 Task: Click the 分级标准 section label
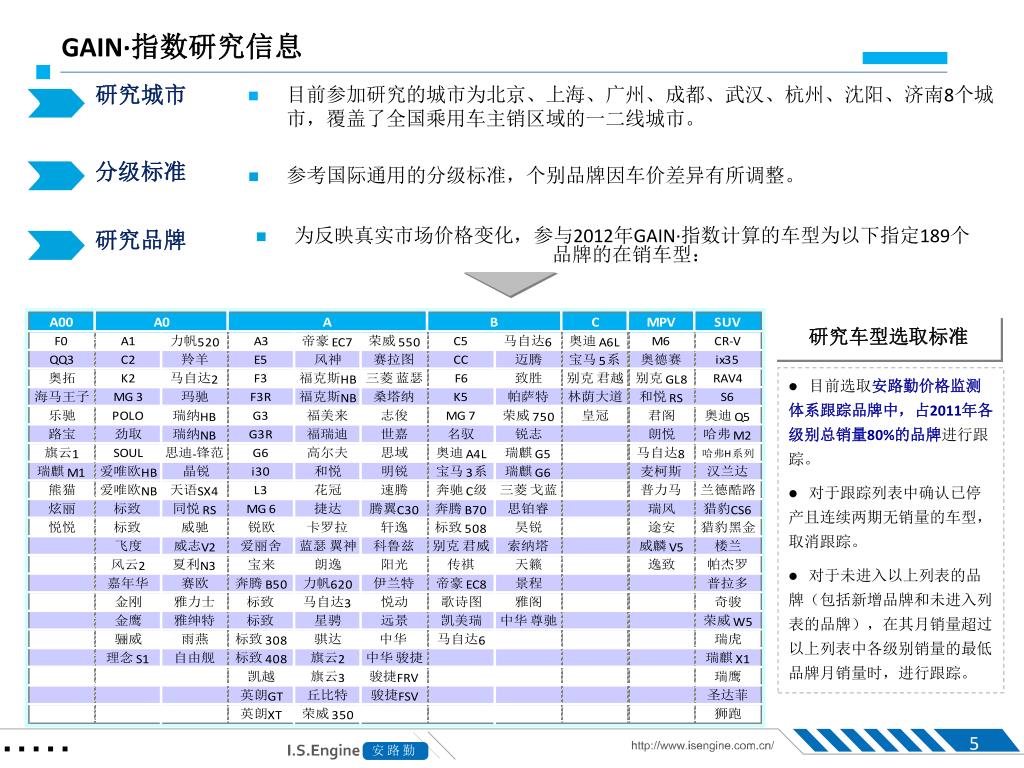pos(140,172)
